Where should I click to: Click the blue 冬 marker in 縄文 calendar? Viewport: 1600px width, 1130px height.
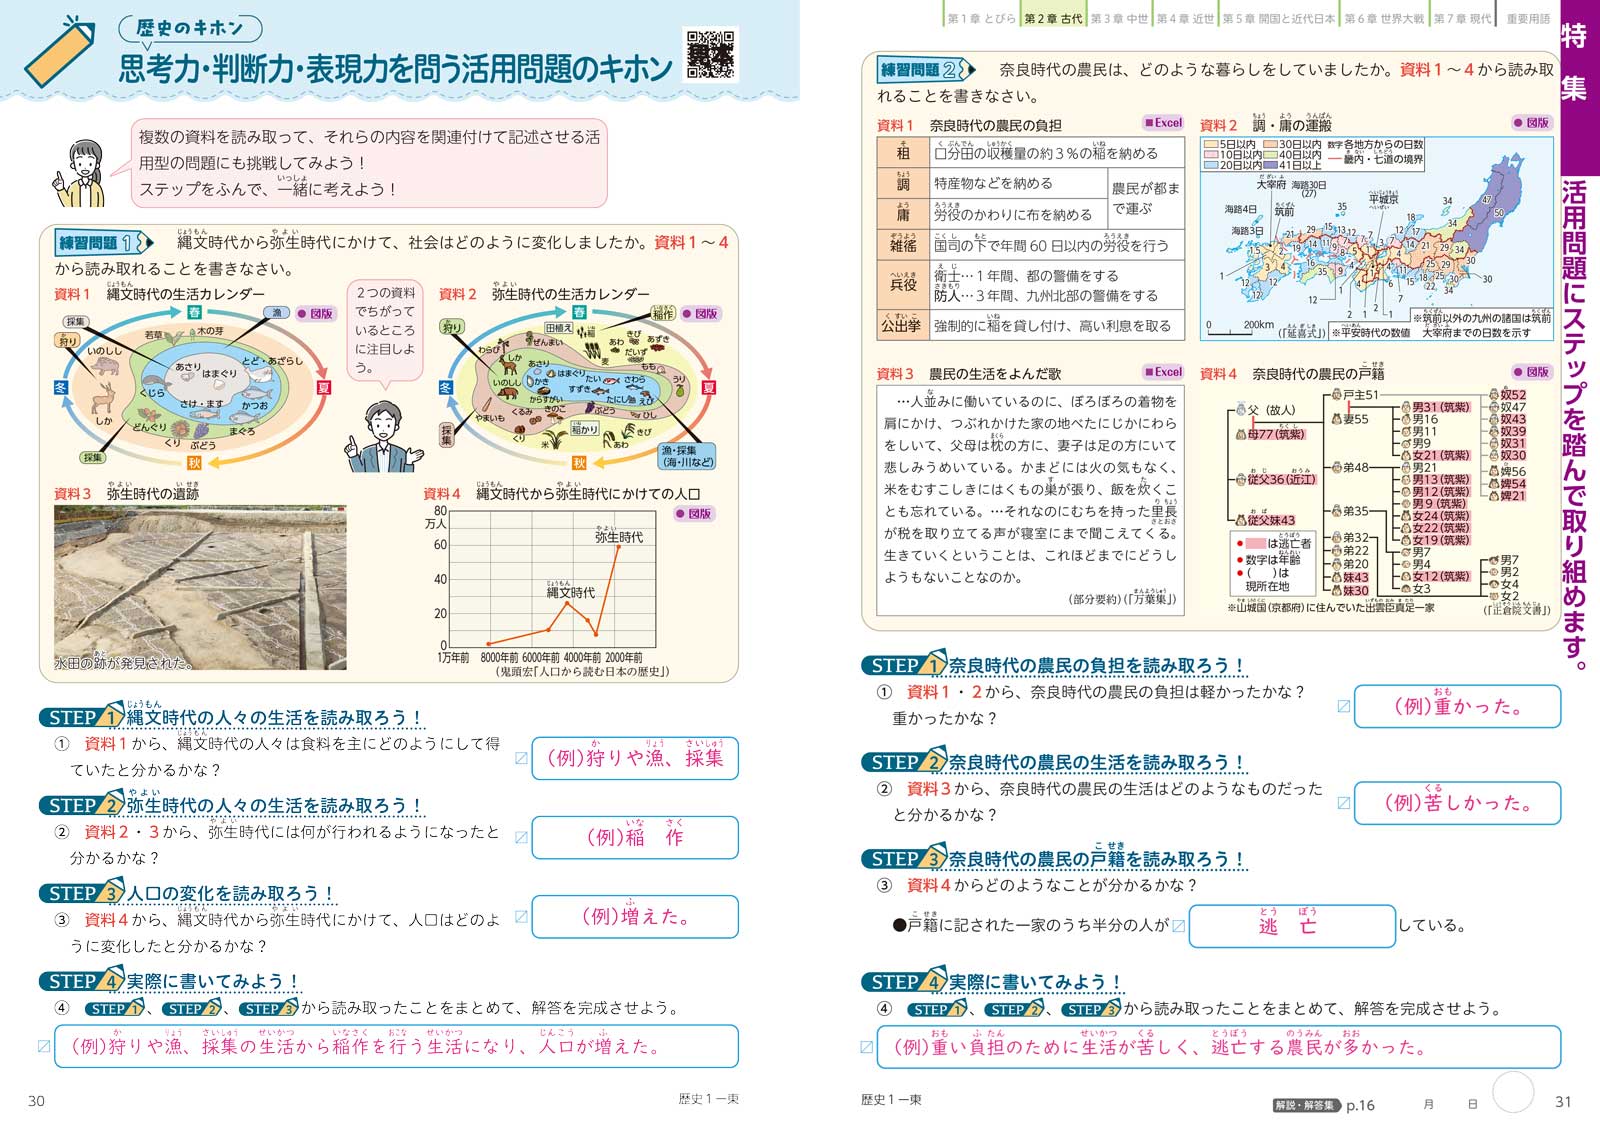(x=61, y=388)
